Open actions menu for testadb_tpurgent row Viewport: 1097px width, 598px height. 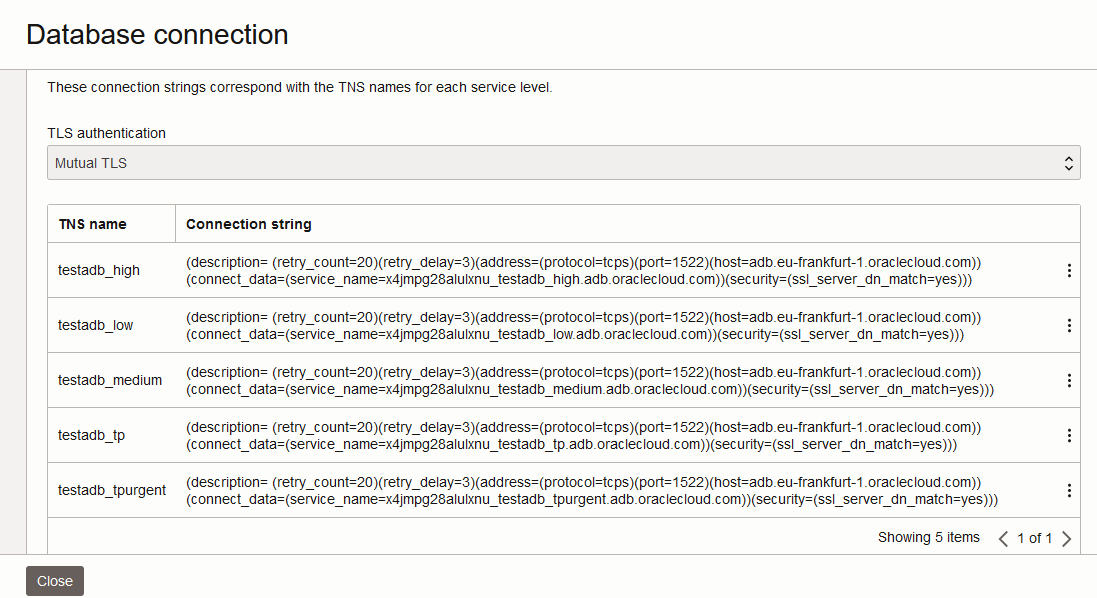coord(1069,491)
